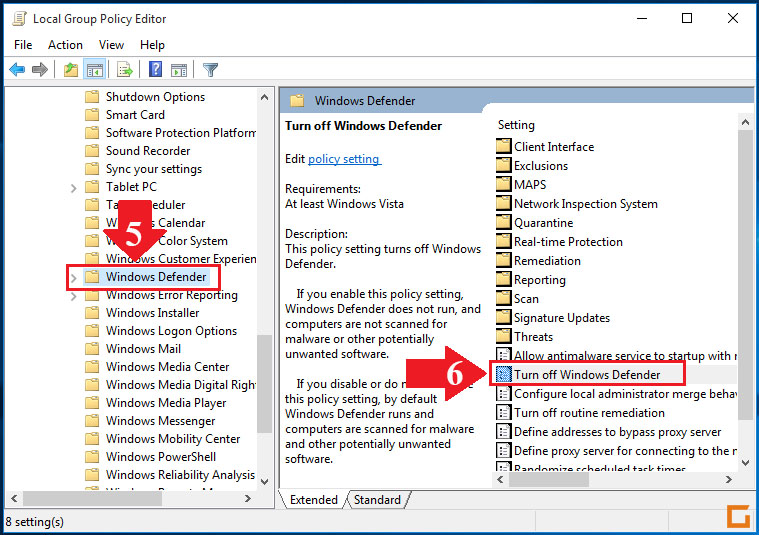Image resolution: width=759 pixels, height=535 pixels.
Task: Click the Reporting folder icon
Action: tap(503, 279)
